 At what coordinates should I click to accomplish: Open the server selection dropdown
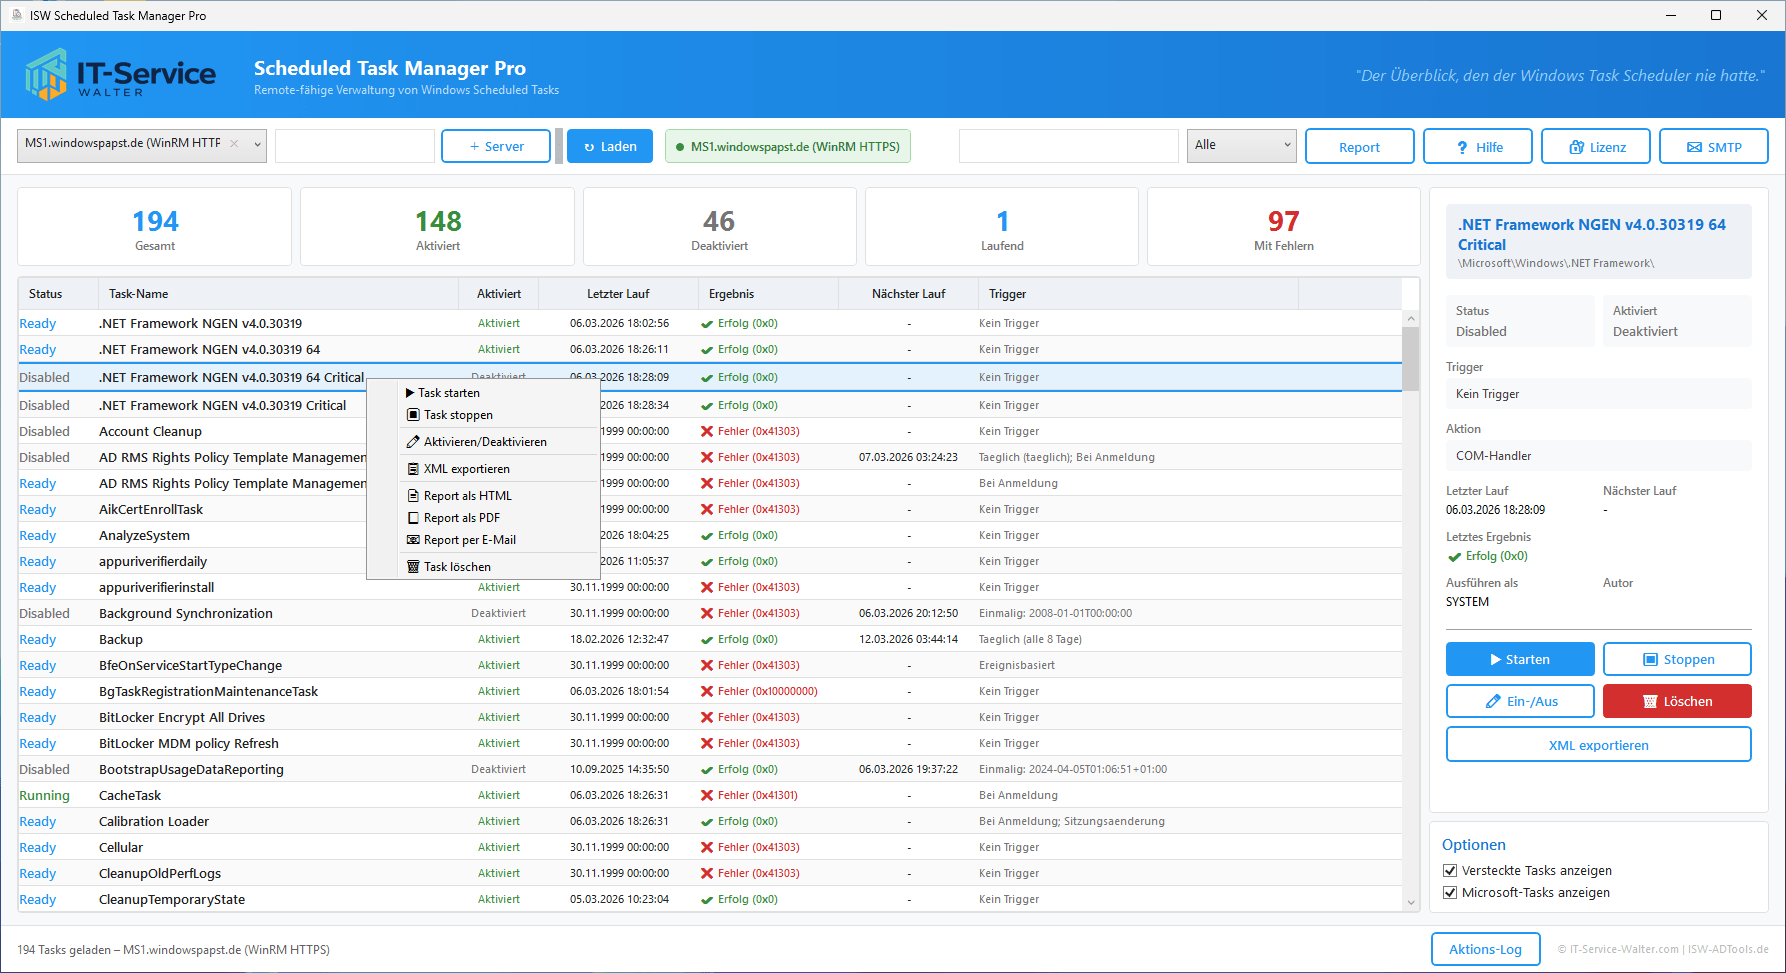pyautogui.click(x=257, y=145)
